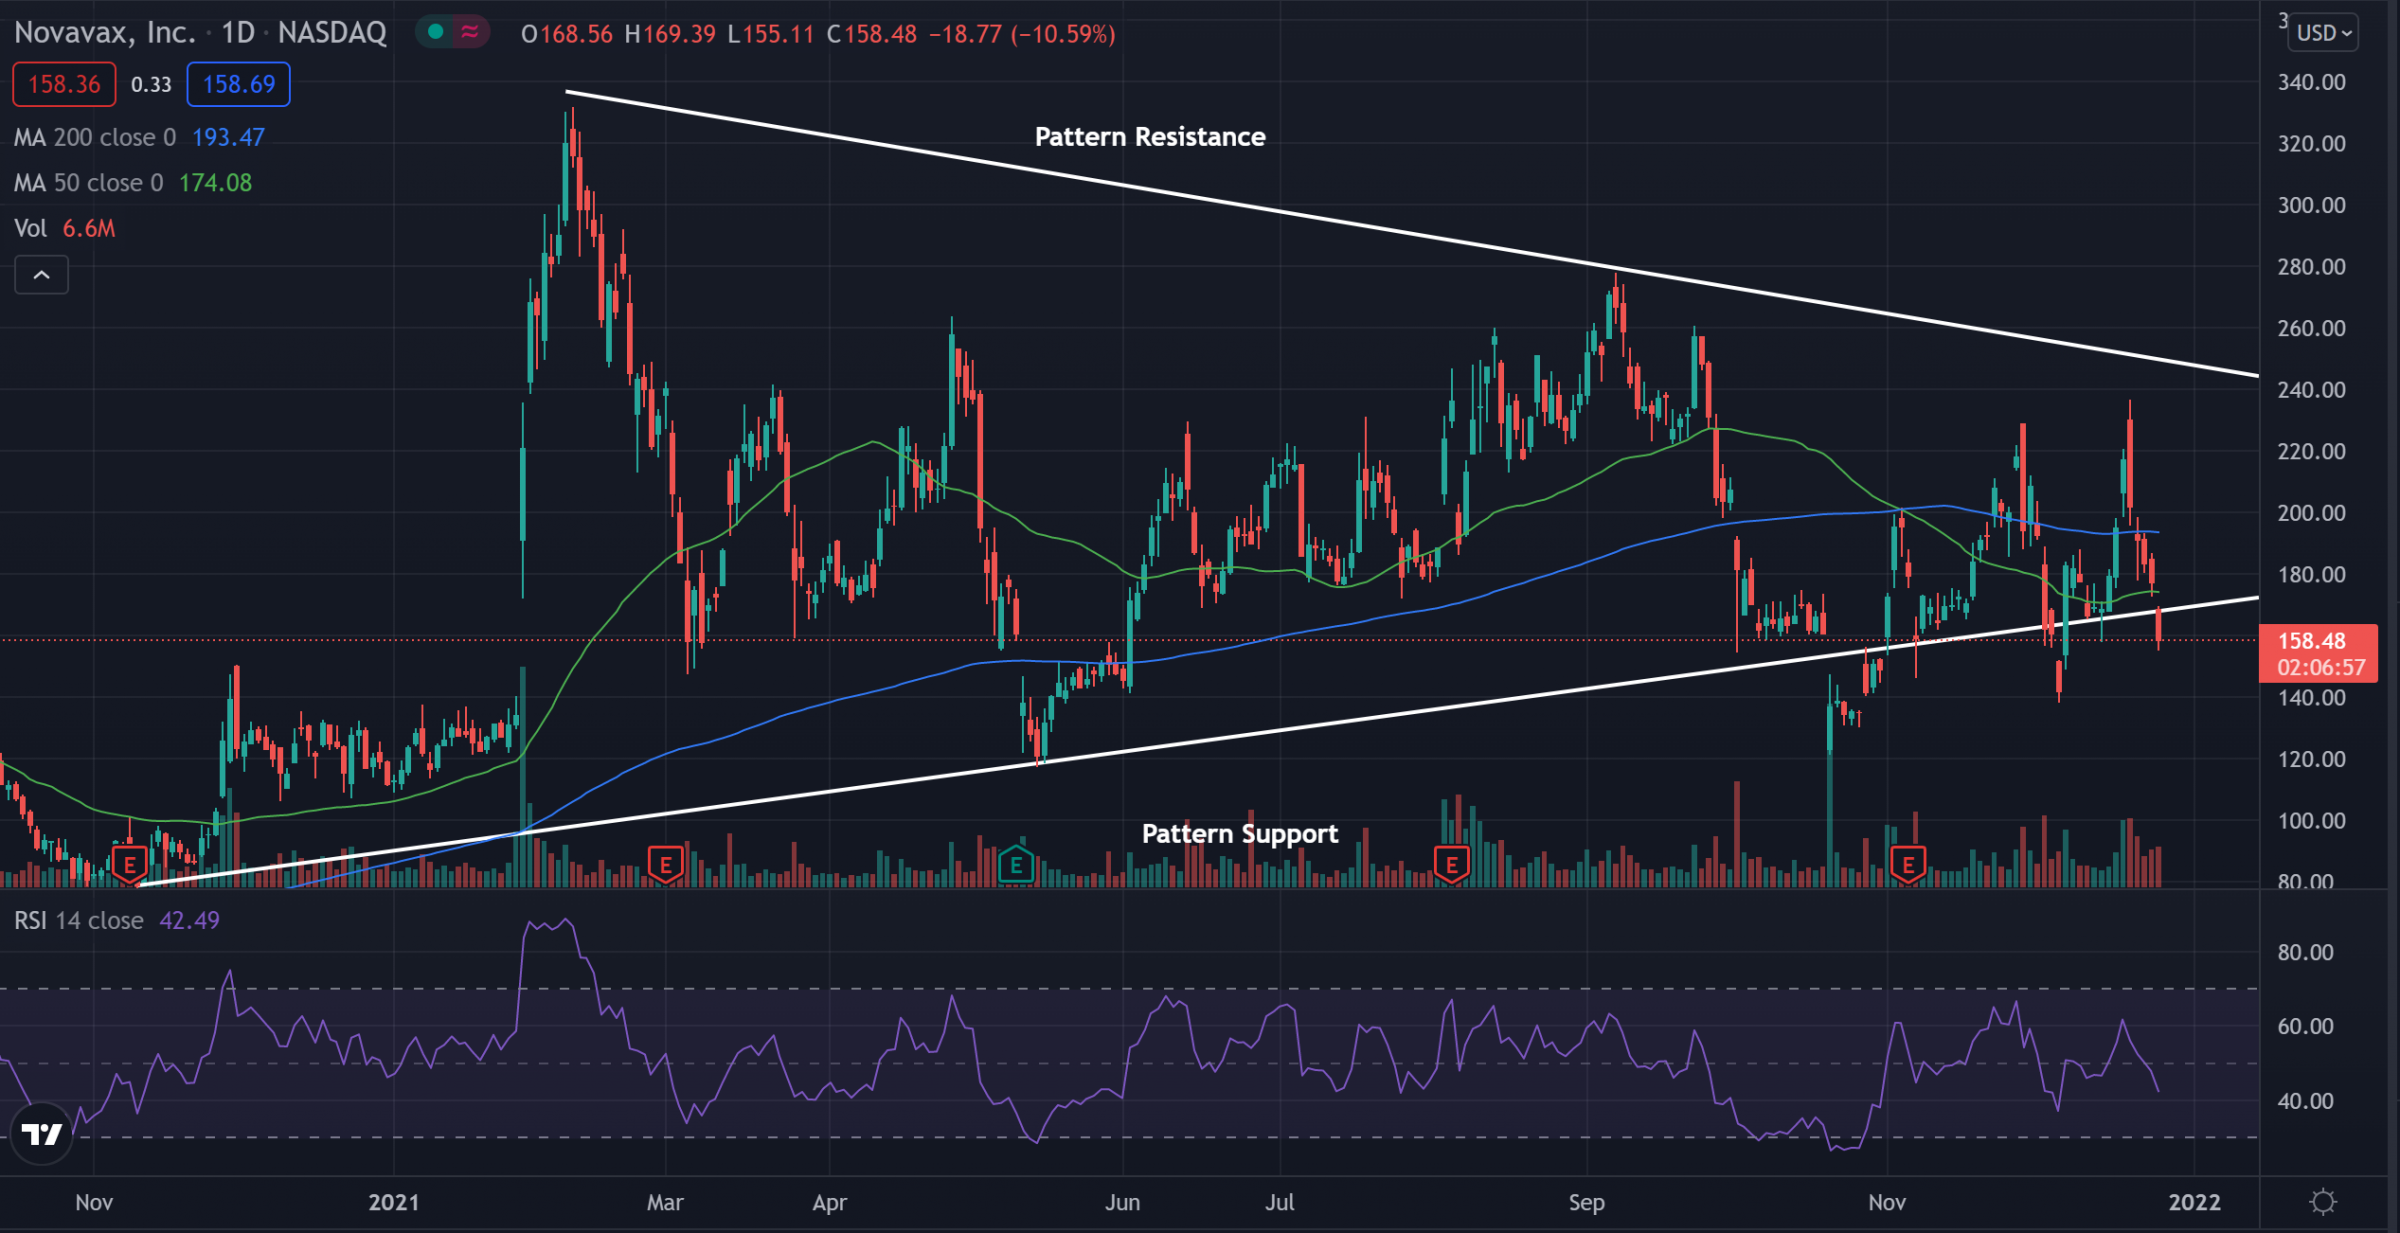Screen dimensions: 2400x1233
Task: Open the earnings marker near November 2020
Action: click(x=129, y=865)
